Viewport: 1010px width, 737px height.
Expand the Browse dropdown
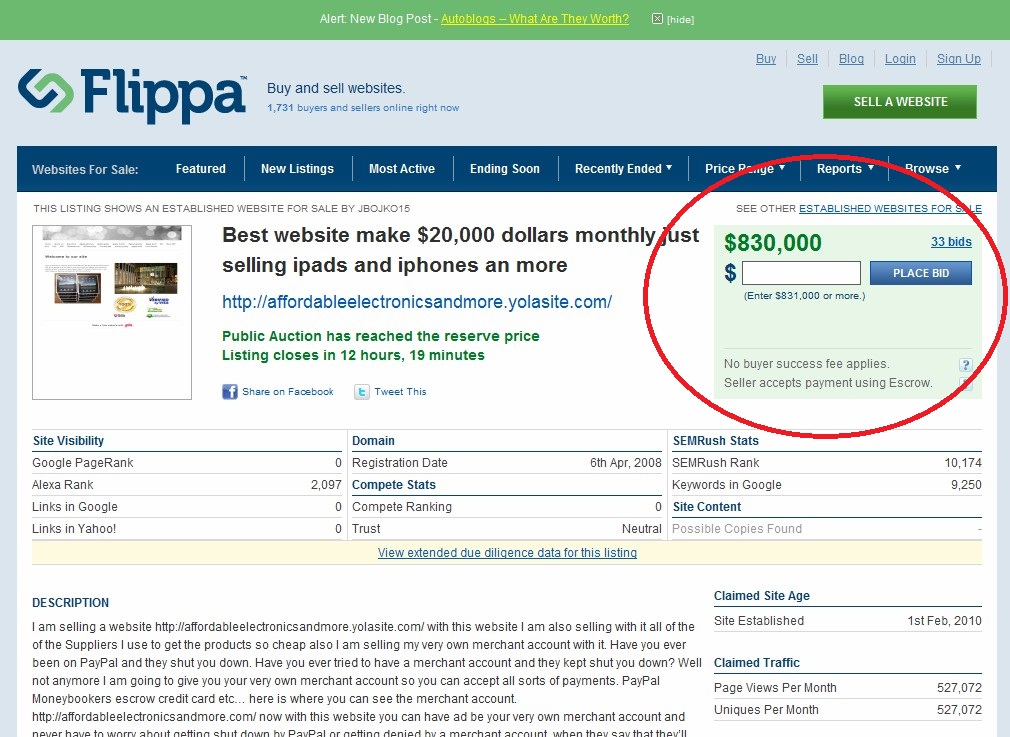point(933,169)
